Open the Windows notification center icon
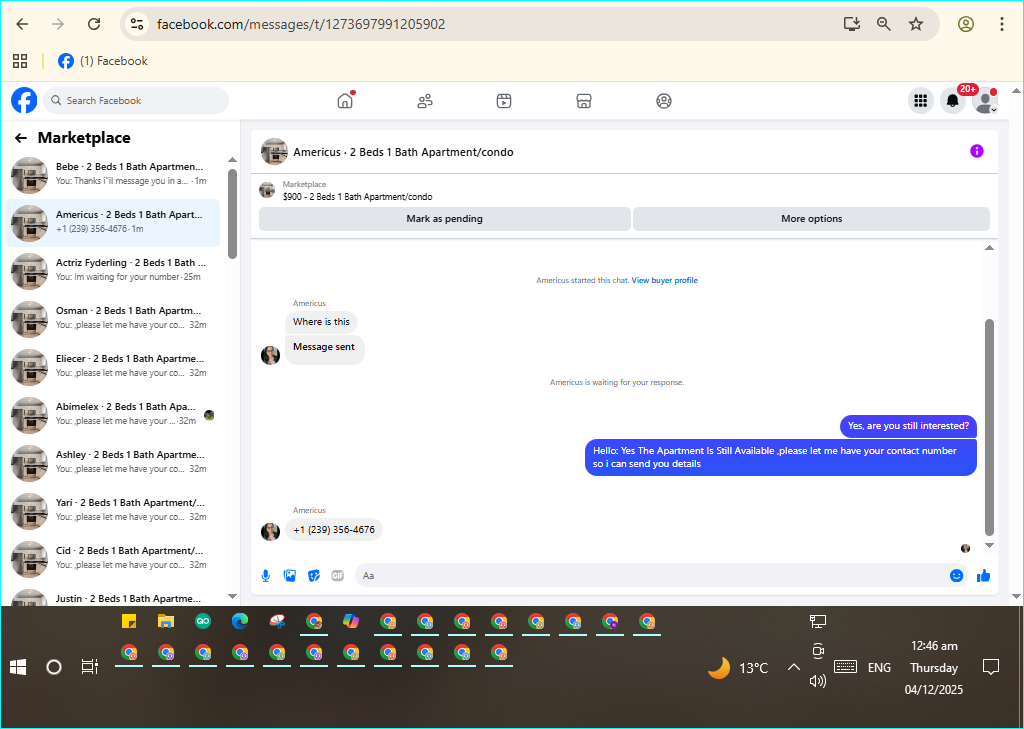1024x729 pixels. point(991,667)
